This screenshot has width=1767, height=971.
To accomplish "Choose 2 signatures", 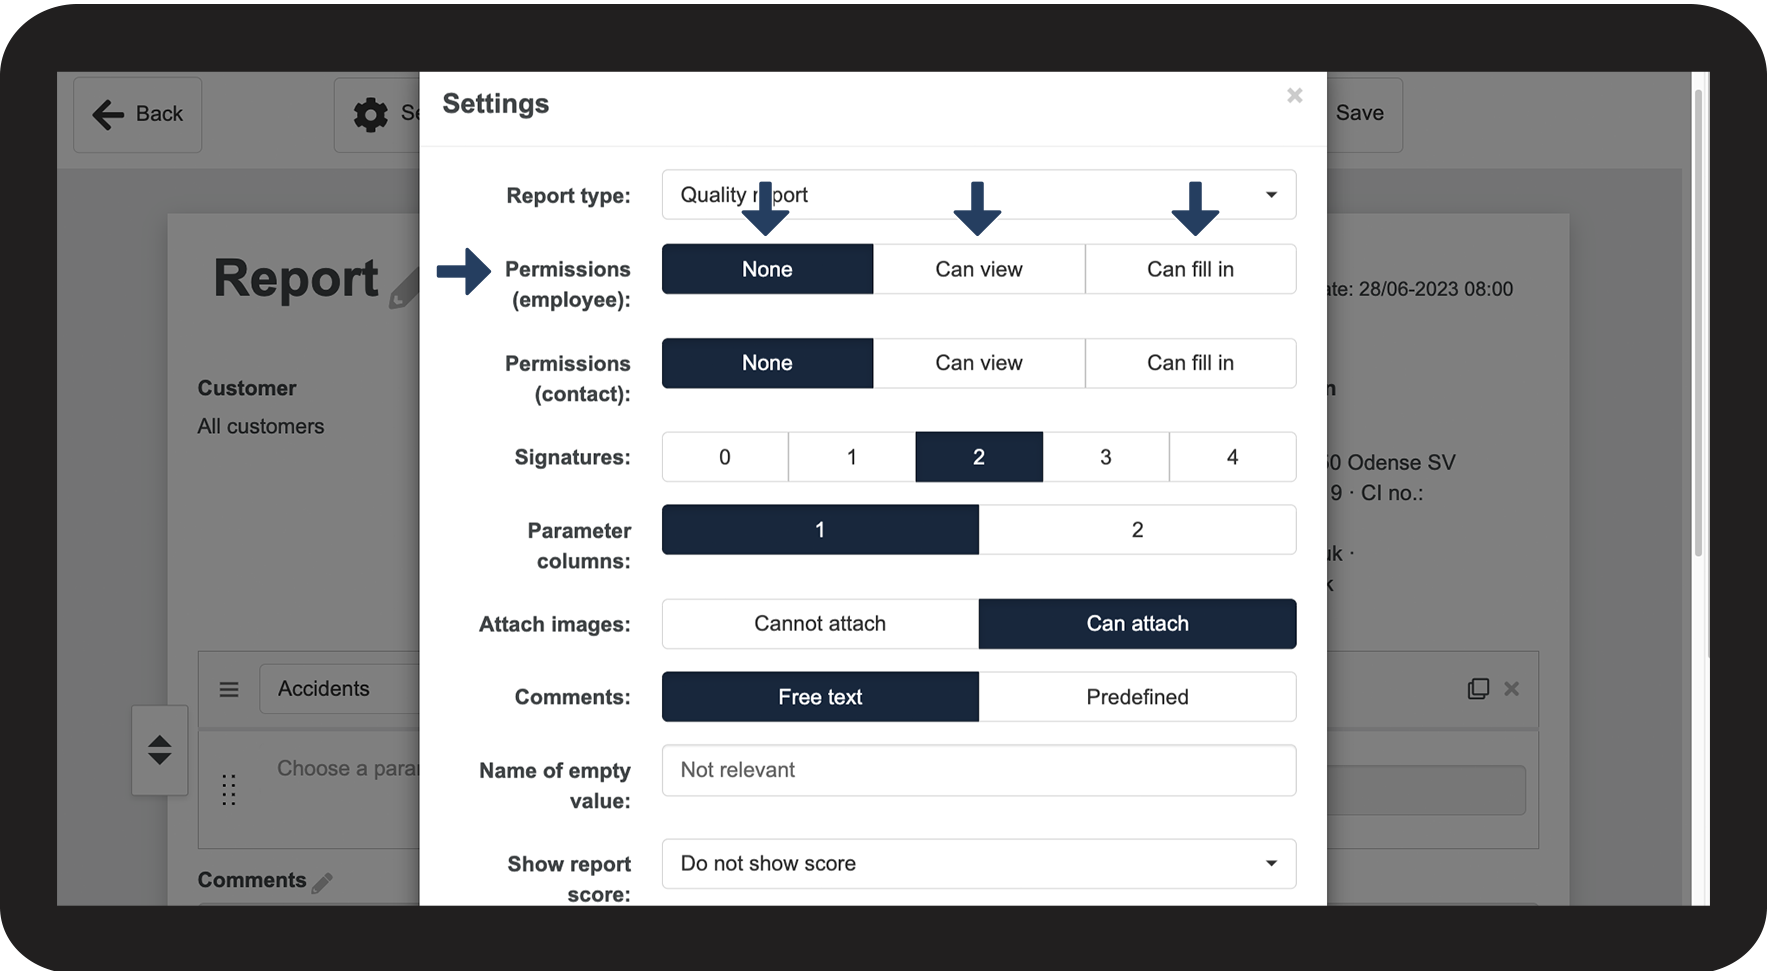I will pyautogui.click(x=979, y=457).
